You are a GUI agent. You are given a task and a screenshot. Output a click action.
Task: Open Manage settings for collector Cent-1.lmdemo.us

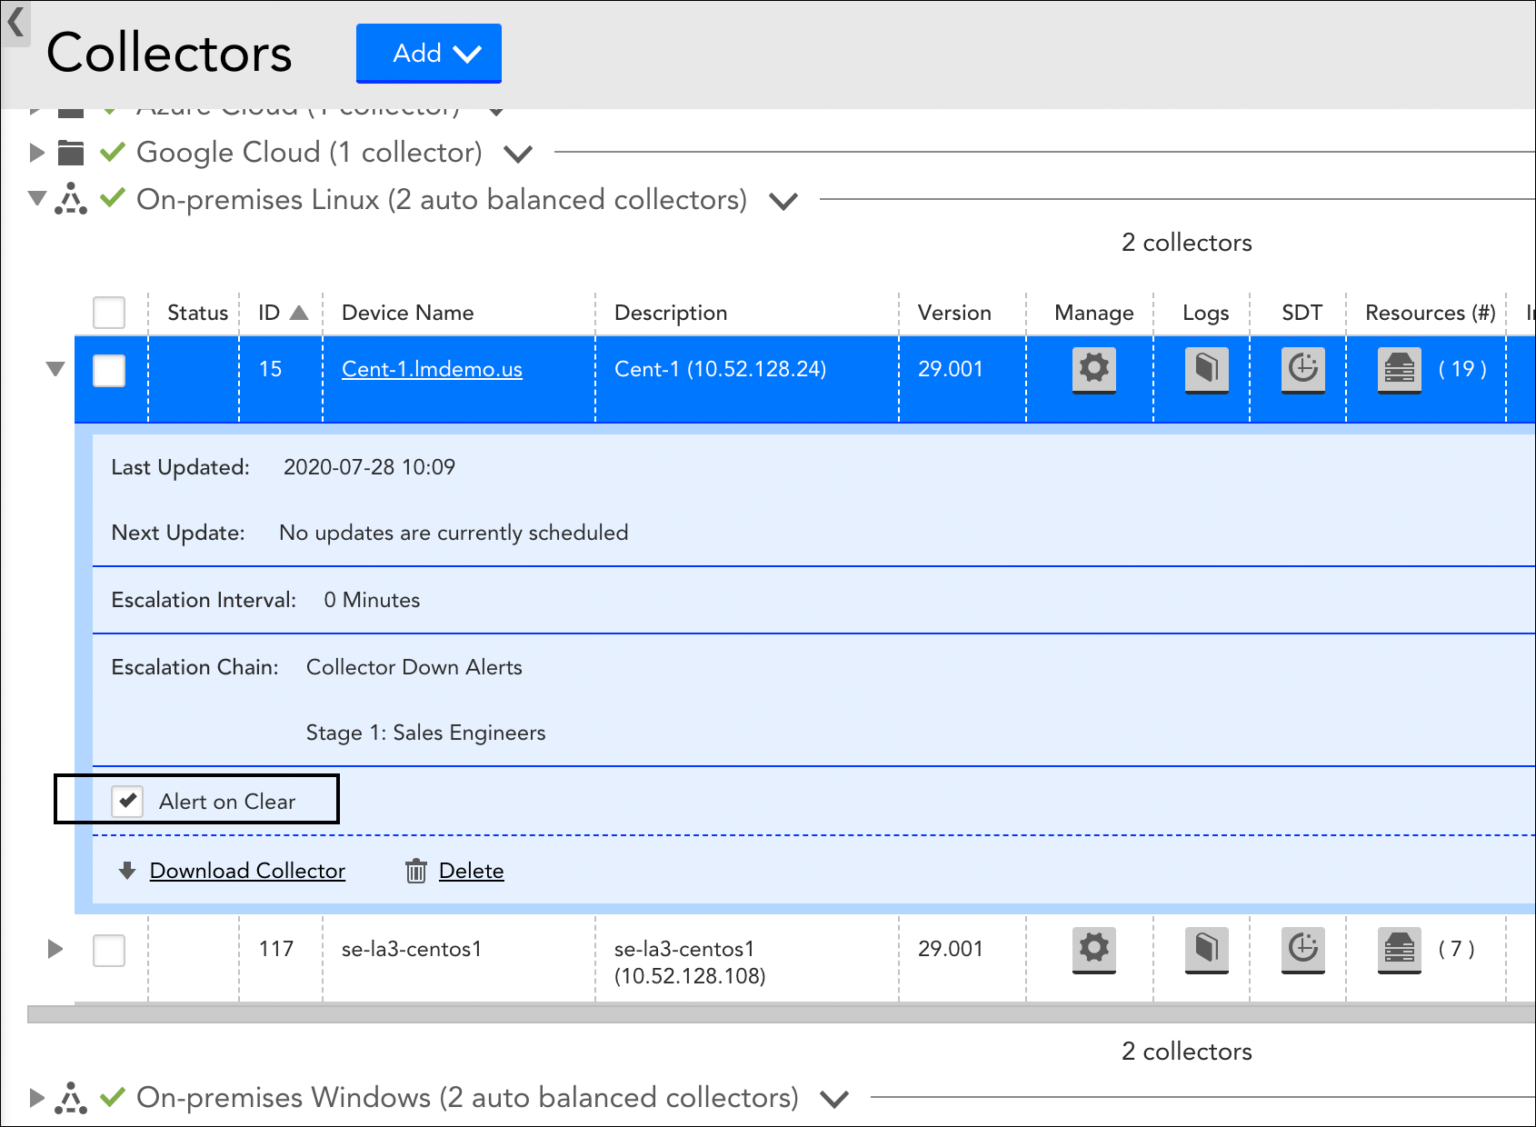pos(1093,369)
